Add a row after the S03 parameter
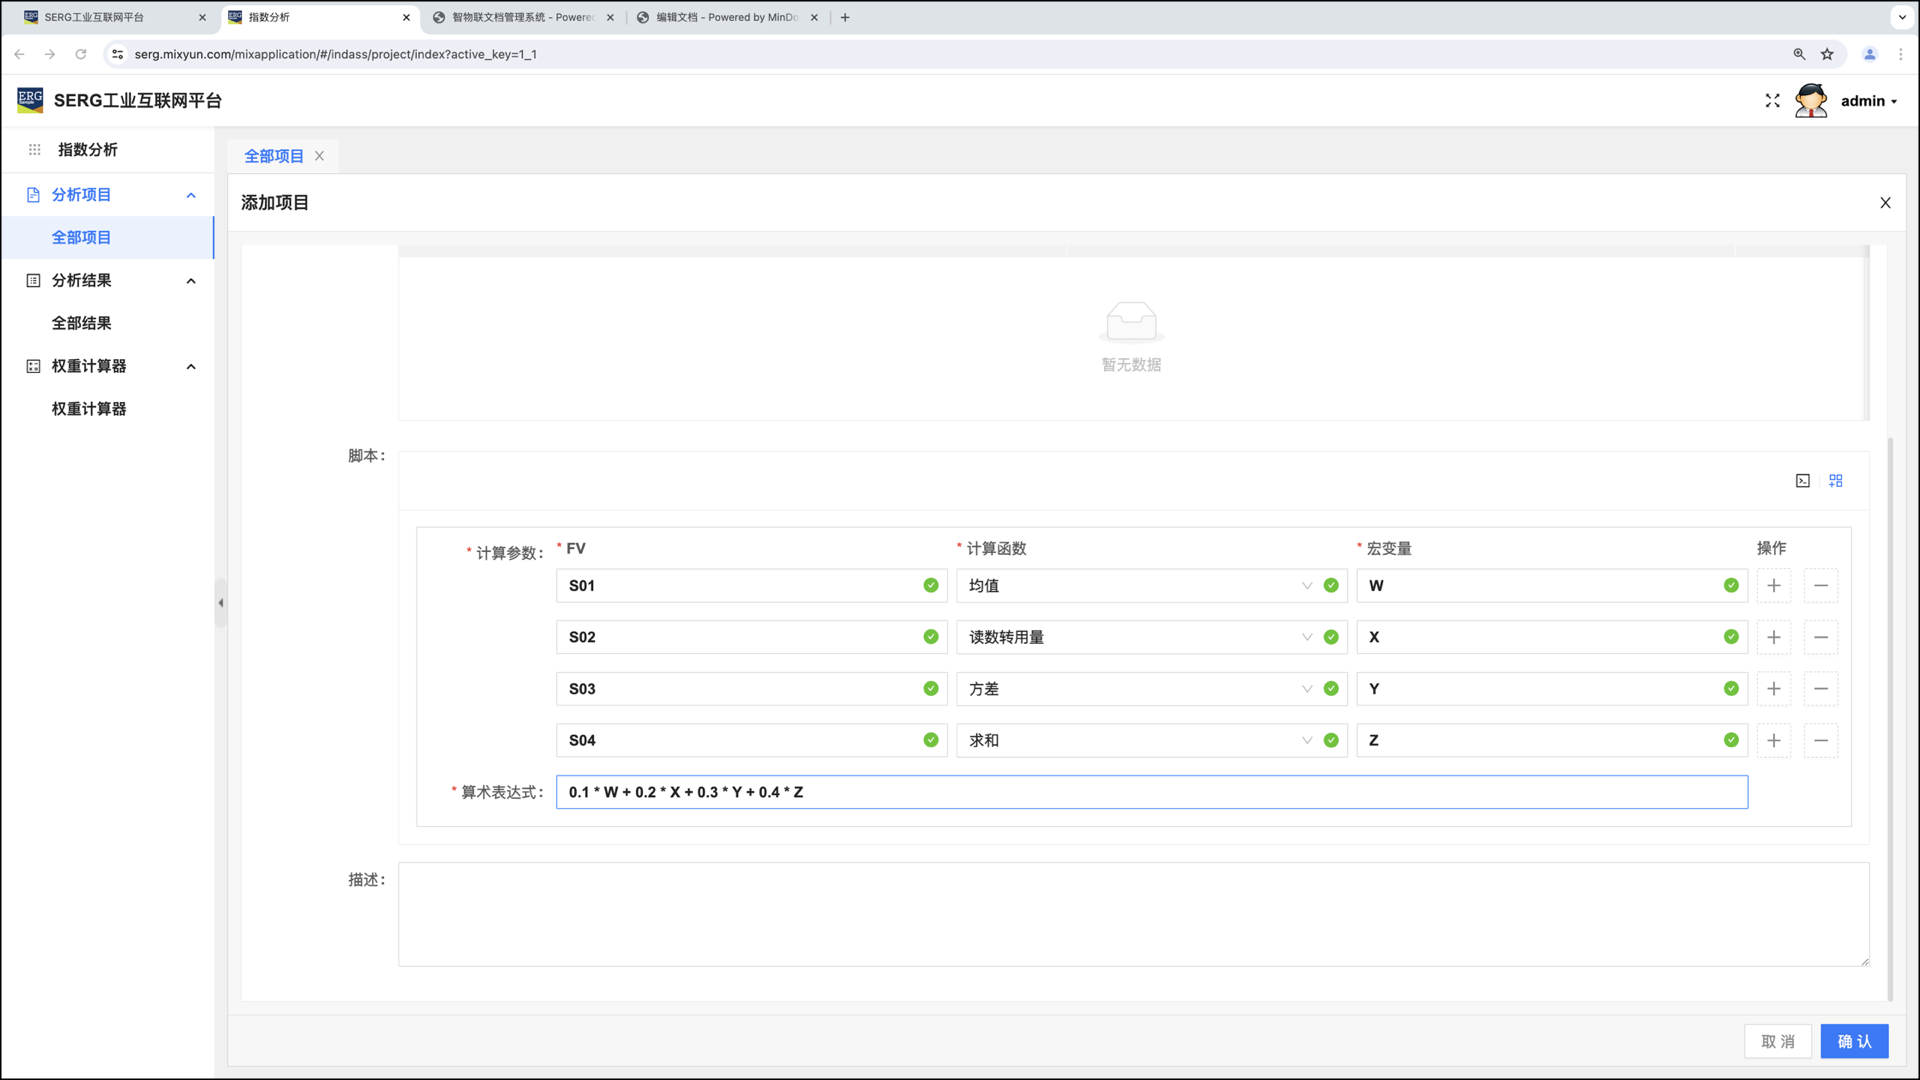Viewport: 1920px width, 1080px height. click(x=1774, y=689)
